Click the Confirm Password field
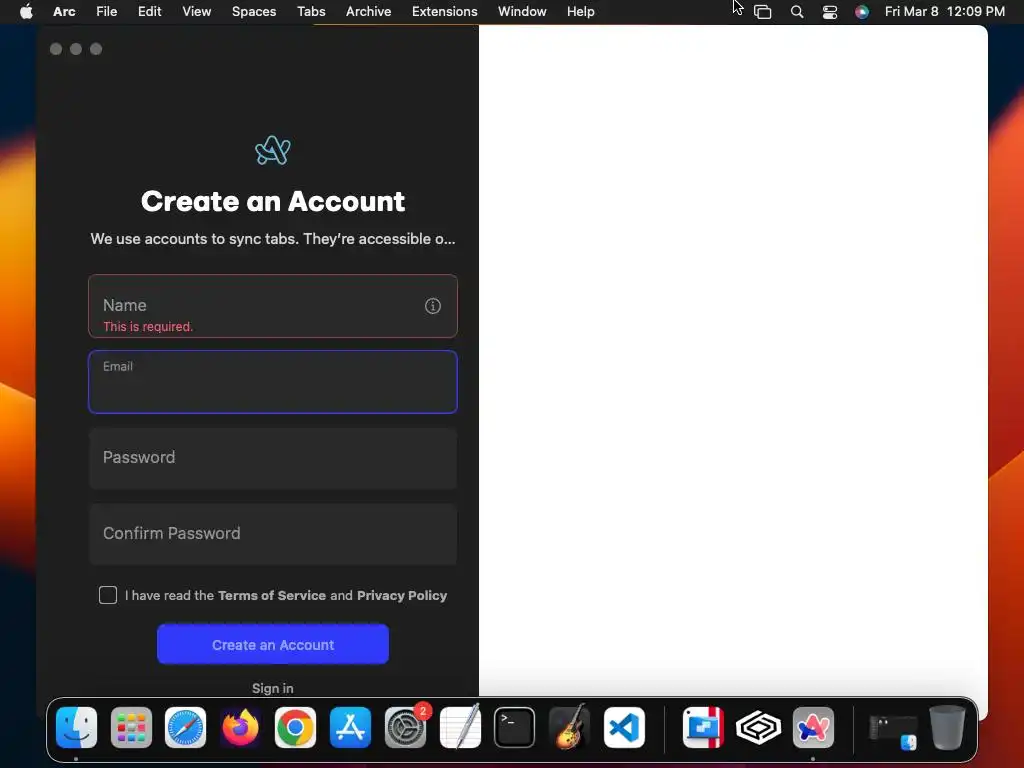1024x768 pixels. (273, 534)
